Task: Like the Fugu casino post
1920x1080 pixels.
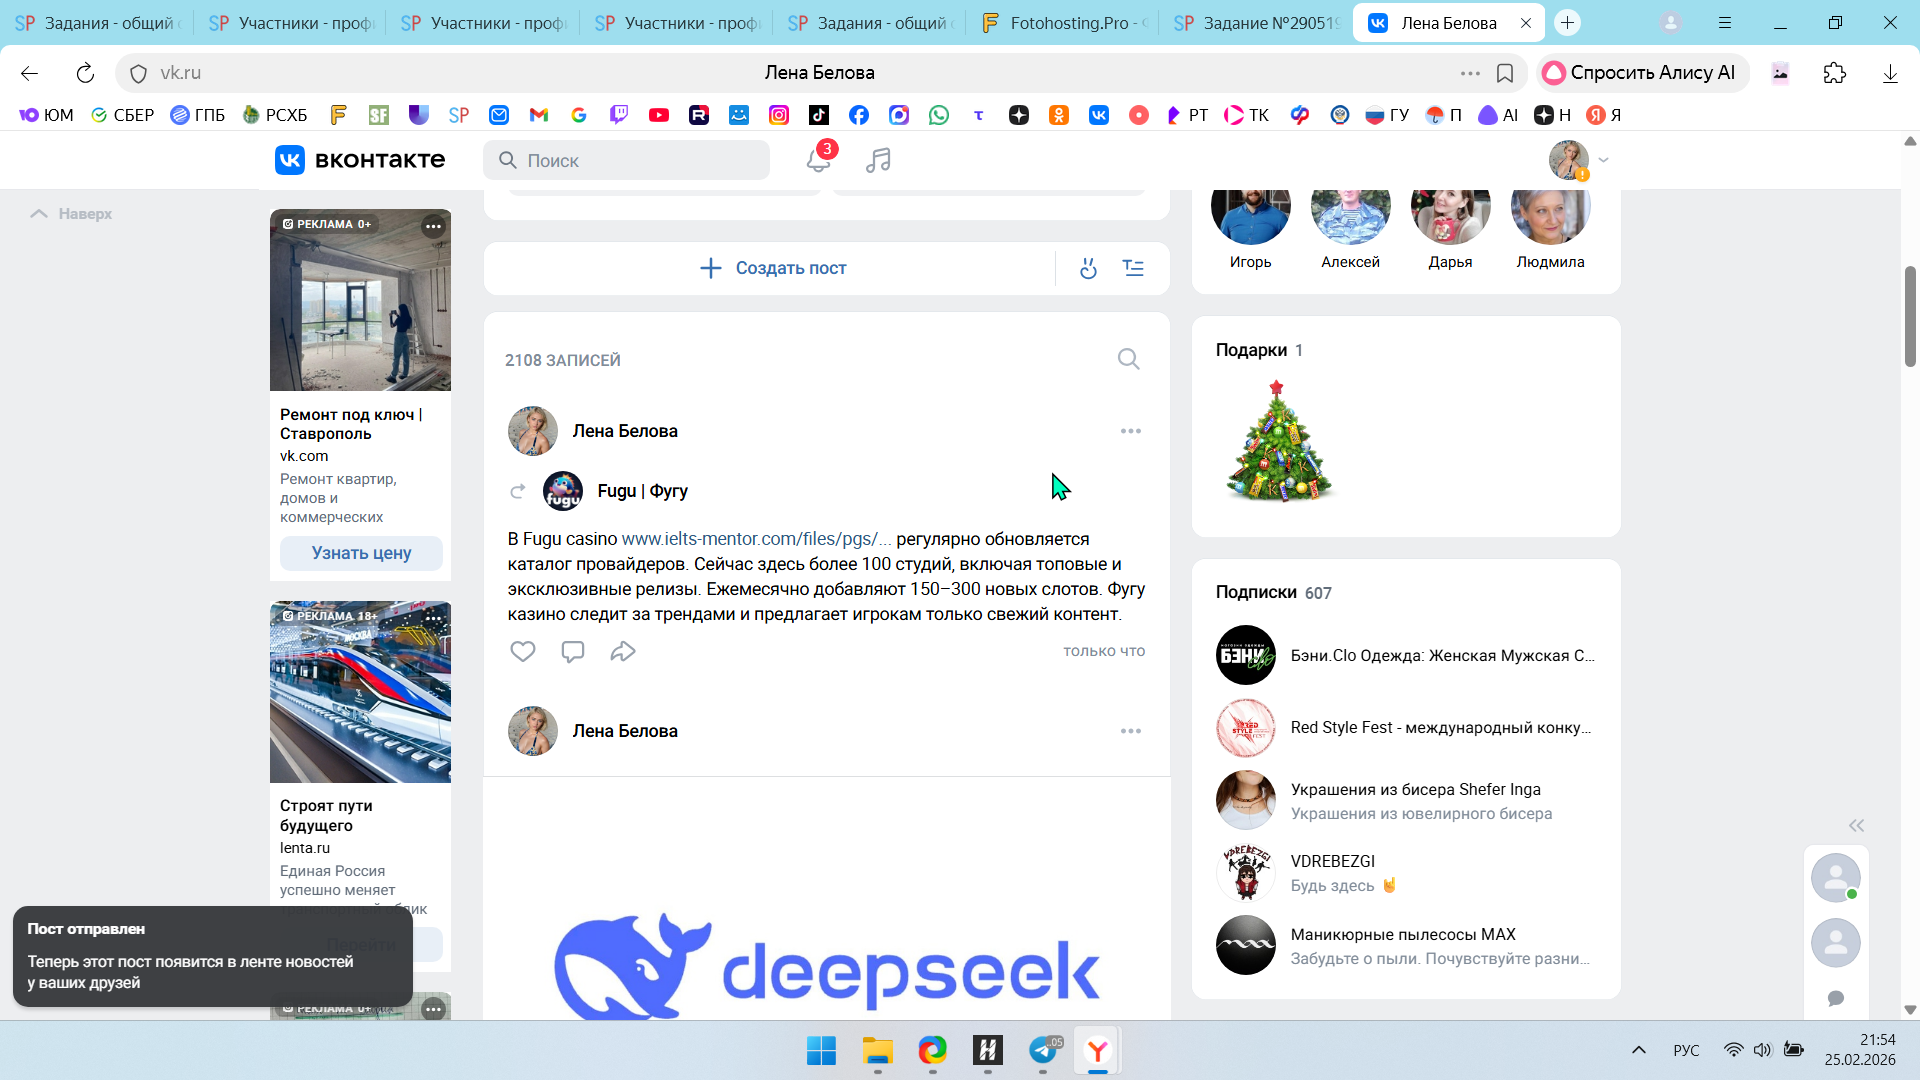Action: (523, 652)
